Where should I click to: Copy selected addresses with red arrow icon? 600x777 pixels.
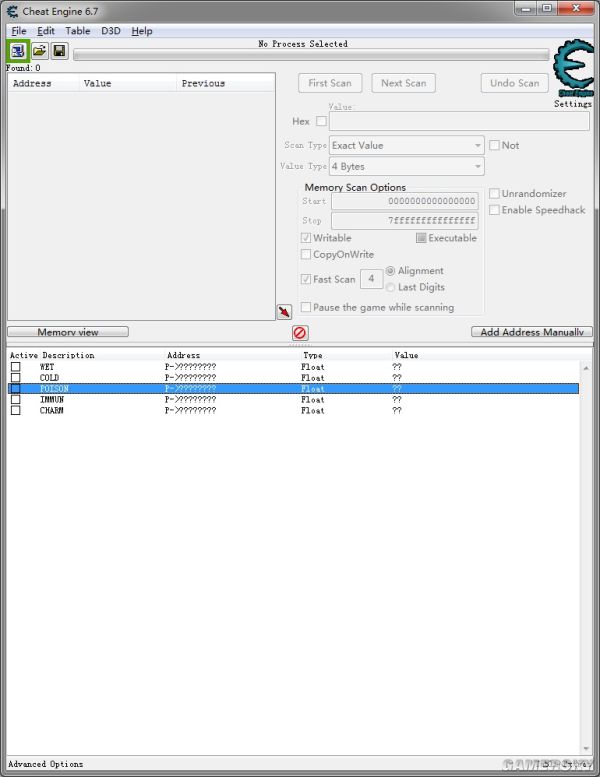tap(284, 312)
